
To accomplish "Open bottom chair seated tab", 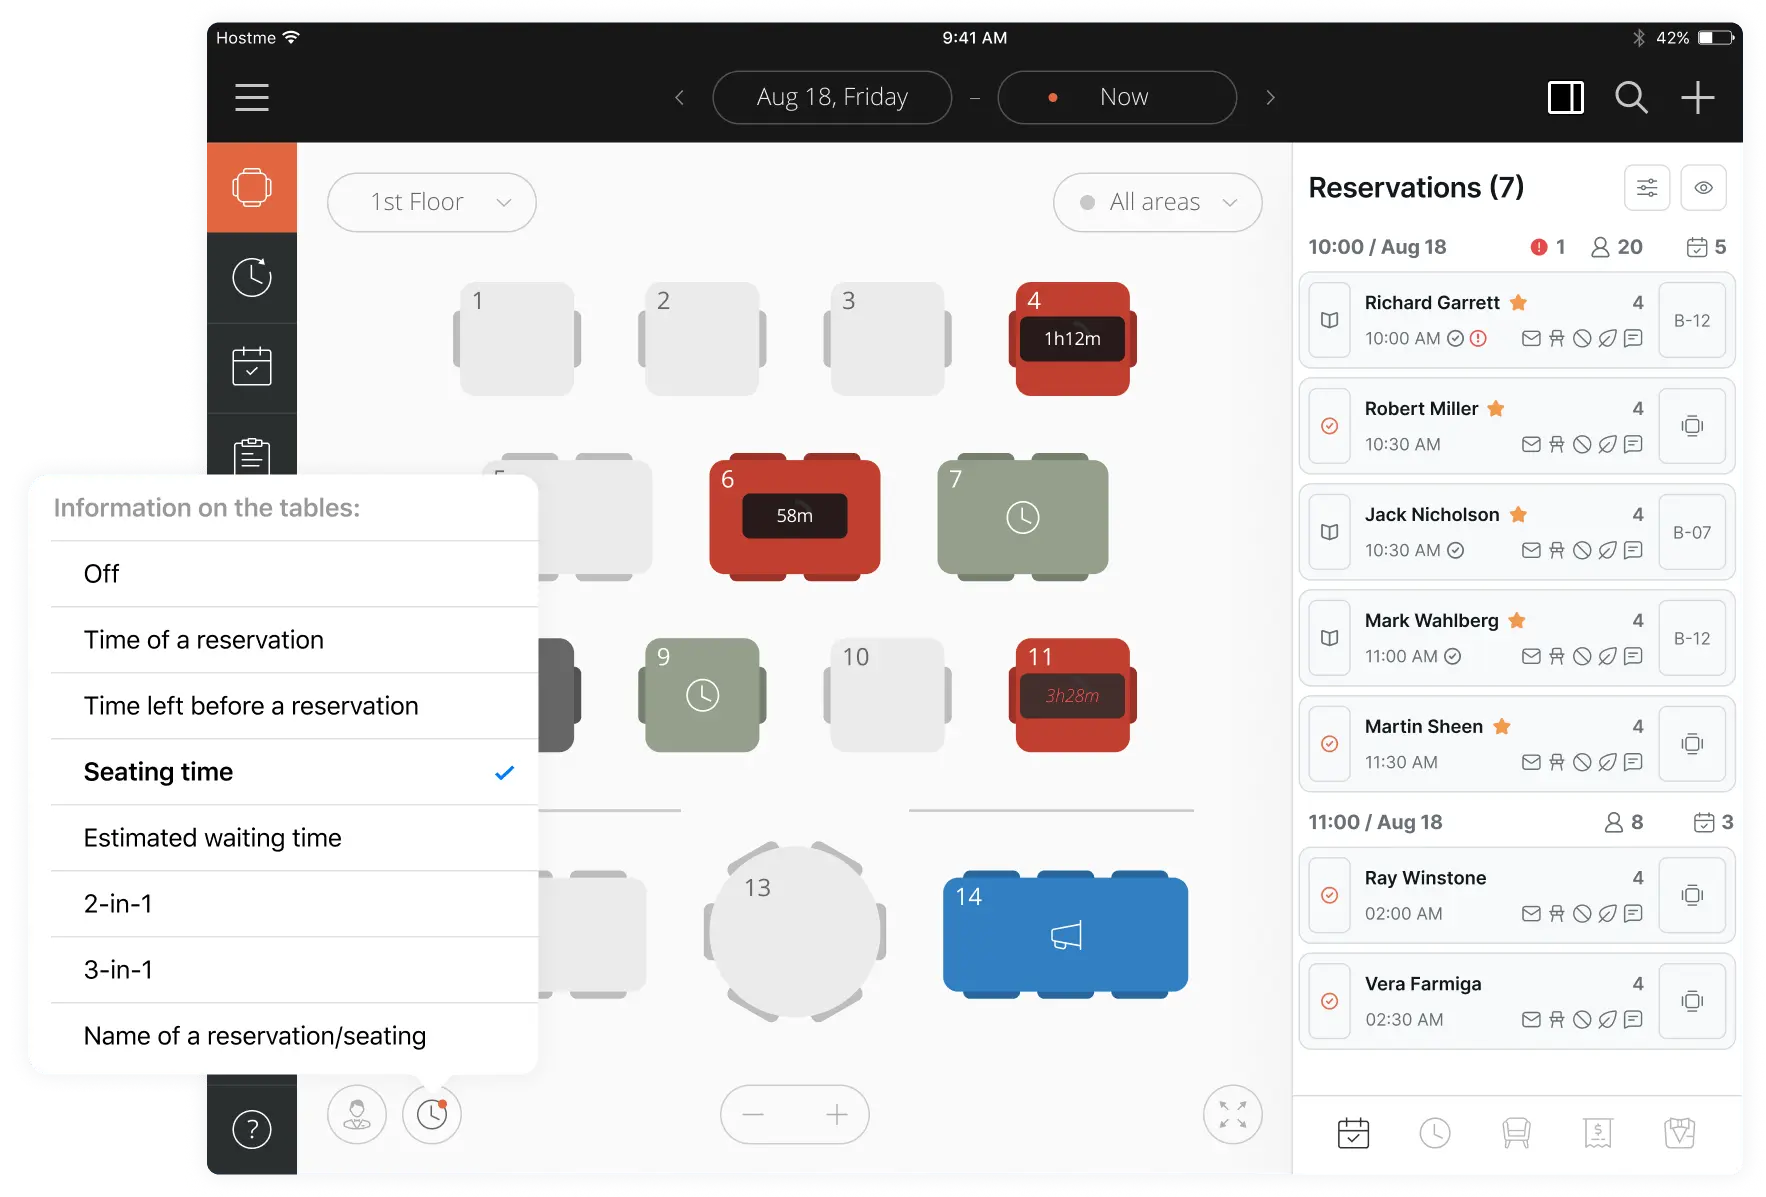I will point(1516,1133).
